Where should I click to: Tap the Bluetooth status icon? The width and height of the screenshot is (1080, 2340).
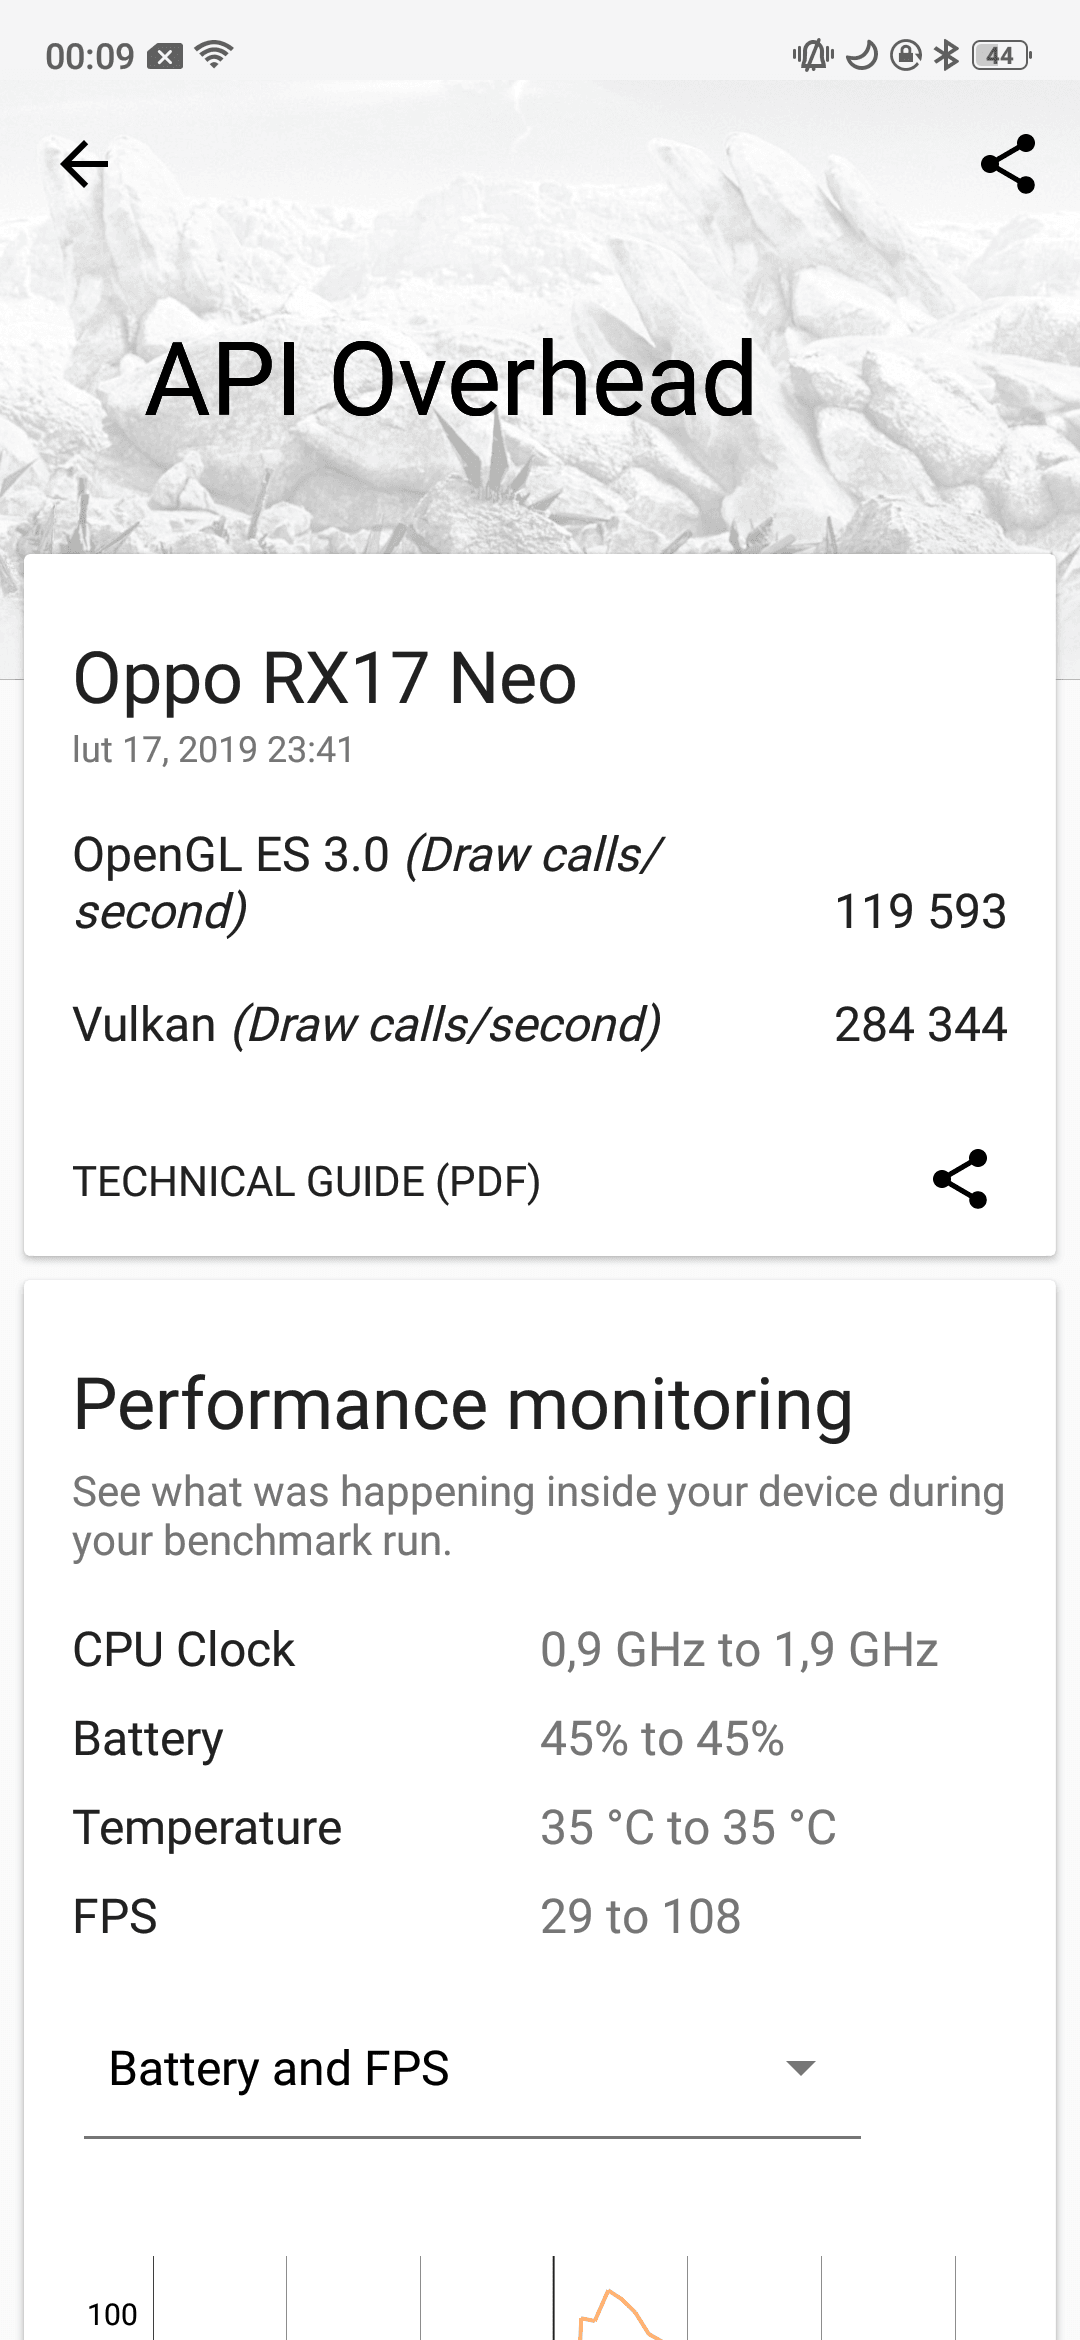tap(946, 55)
